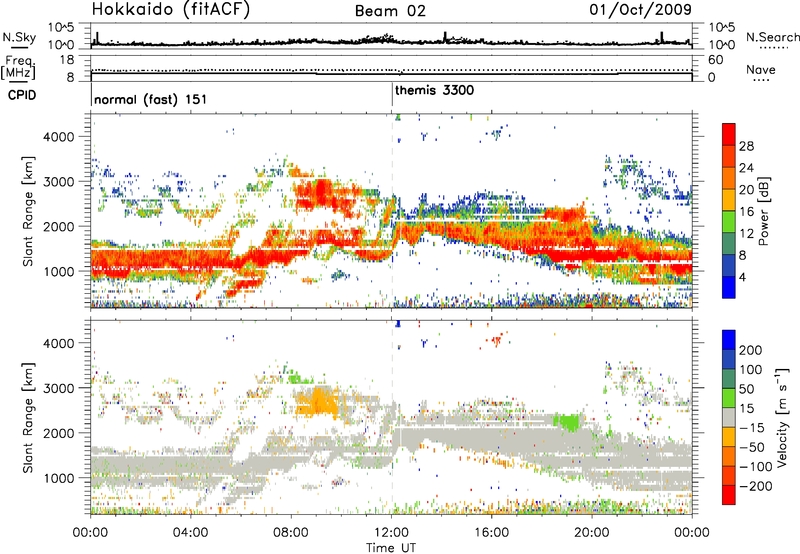Pick the bright blue bottom Power colorbar band
Image resolution: width=800 pixels, height=554 pixels.
(729, 288)
